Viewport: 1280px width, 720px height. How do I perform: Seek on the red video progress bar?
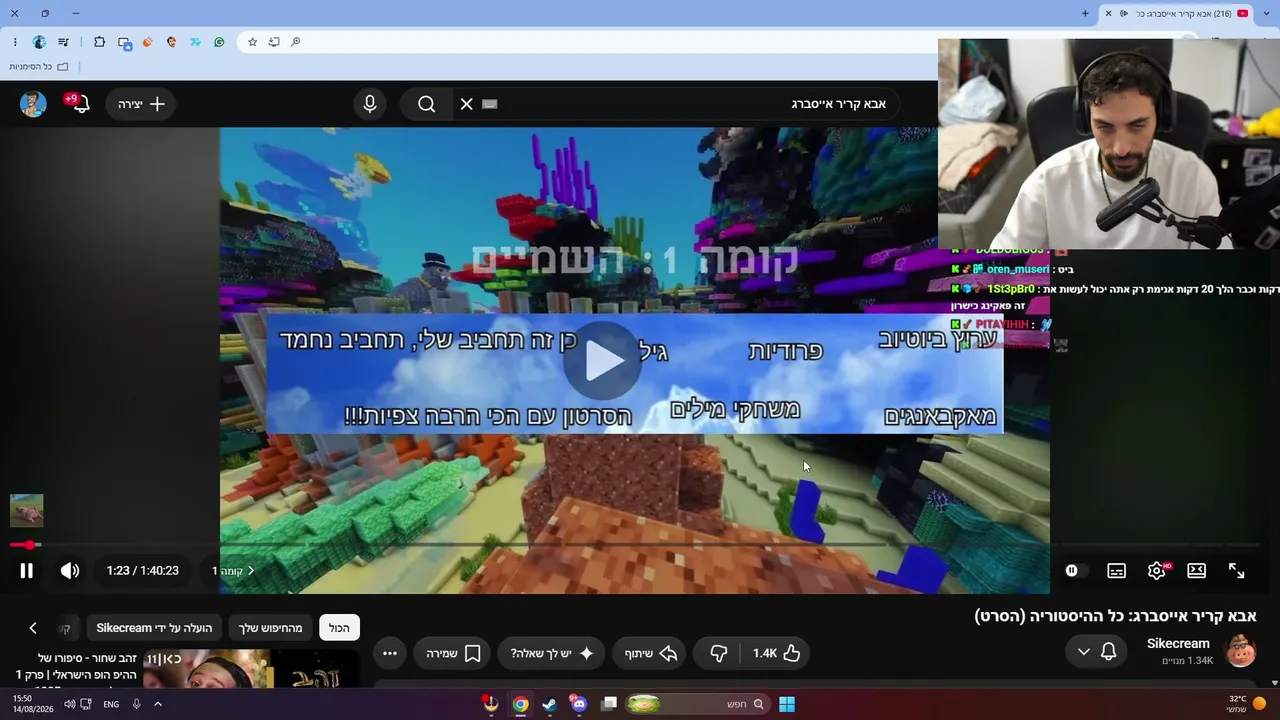635,545
